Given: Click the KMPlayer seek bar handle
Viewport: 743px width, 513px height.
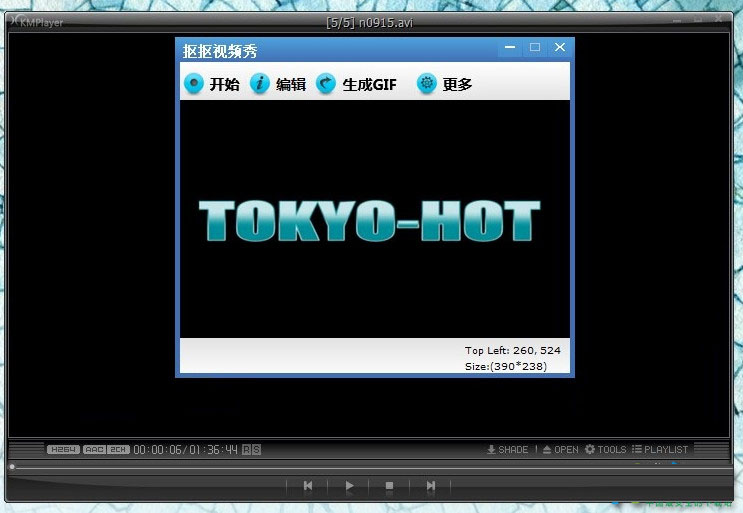Looking at the screenshot, I should coord(12,467).
